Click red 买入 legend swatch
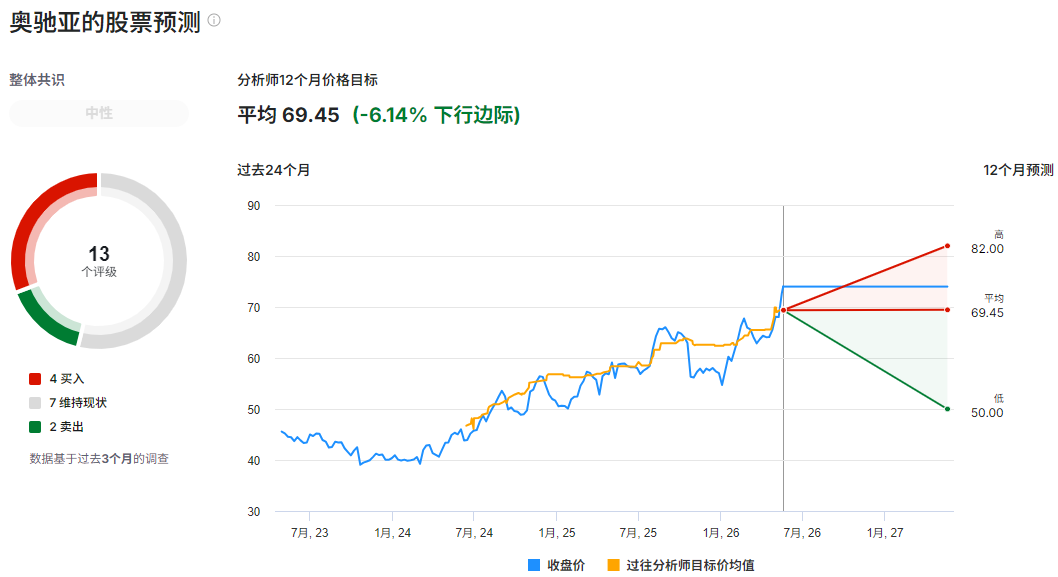1058x577 pixels. click(x=35, y=379)
